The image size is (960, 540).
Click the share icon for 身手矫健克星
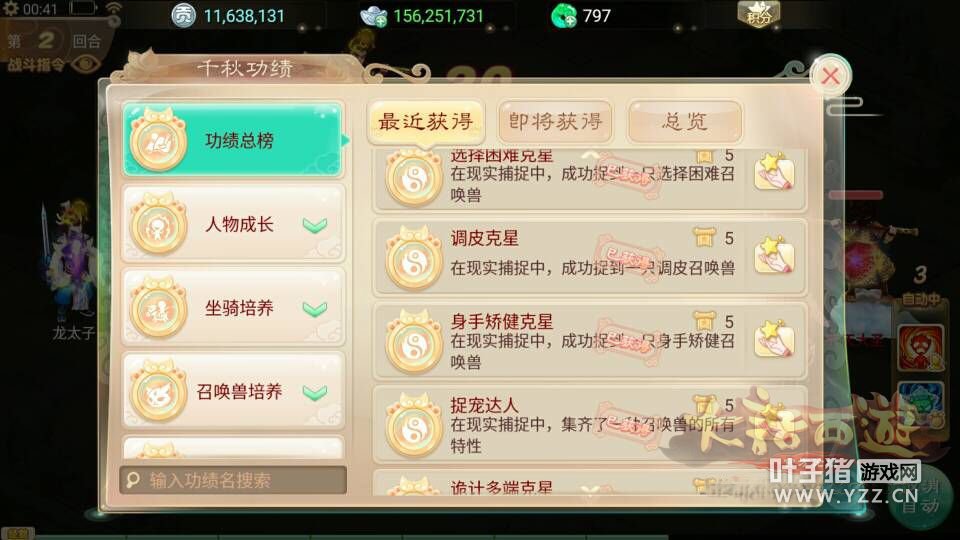coord(774,339)
